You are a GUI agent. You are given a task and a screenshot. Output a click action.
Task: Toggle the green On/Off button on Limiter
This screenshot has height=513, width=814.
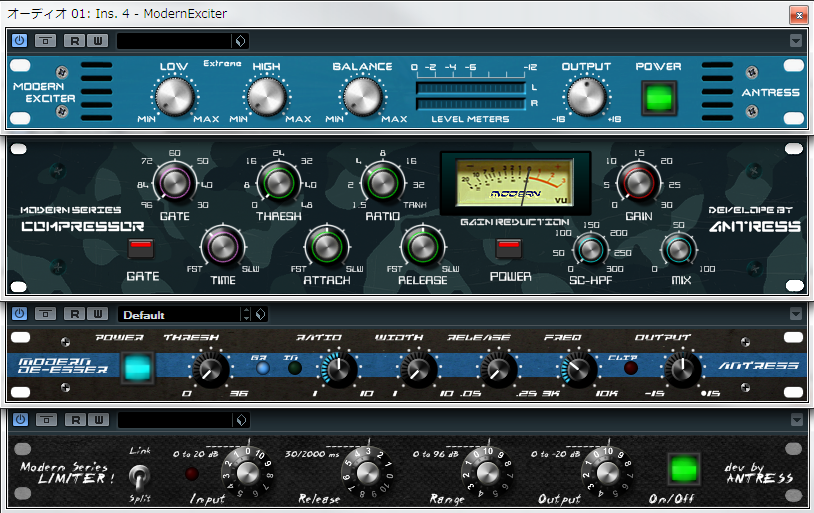click(x=684, y=470)
